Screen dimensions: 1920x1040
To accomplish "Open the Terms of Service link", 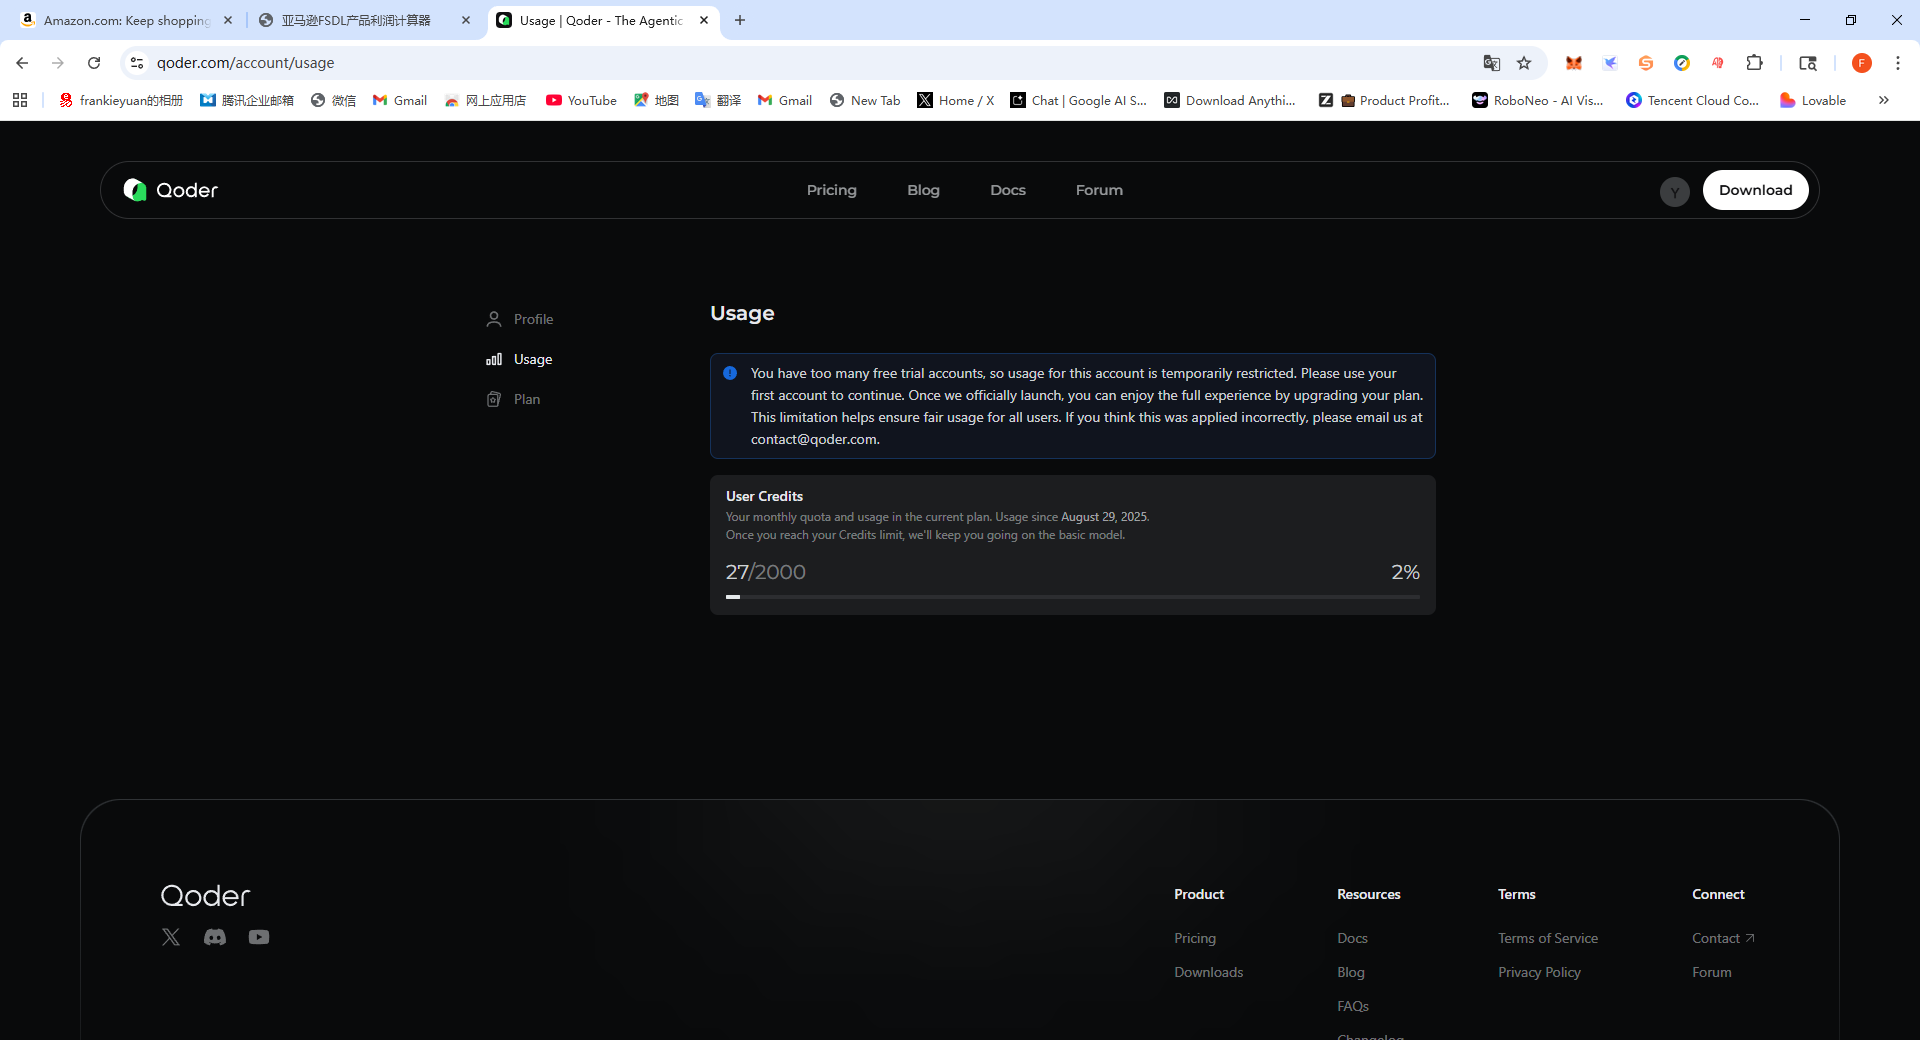I will tap(1548, 938).
